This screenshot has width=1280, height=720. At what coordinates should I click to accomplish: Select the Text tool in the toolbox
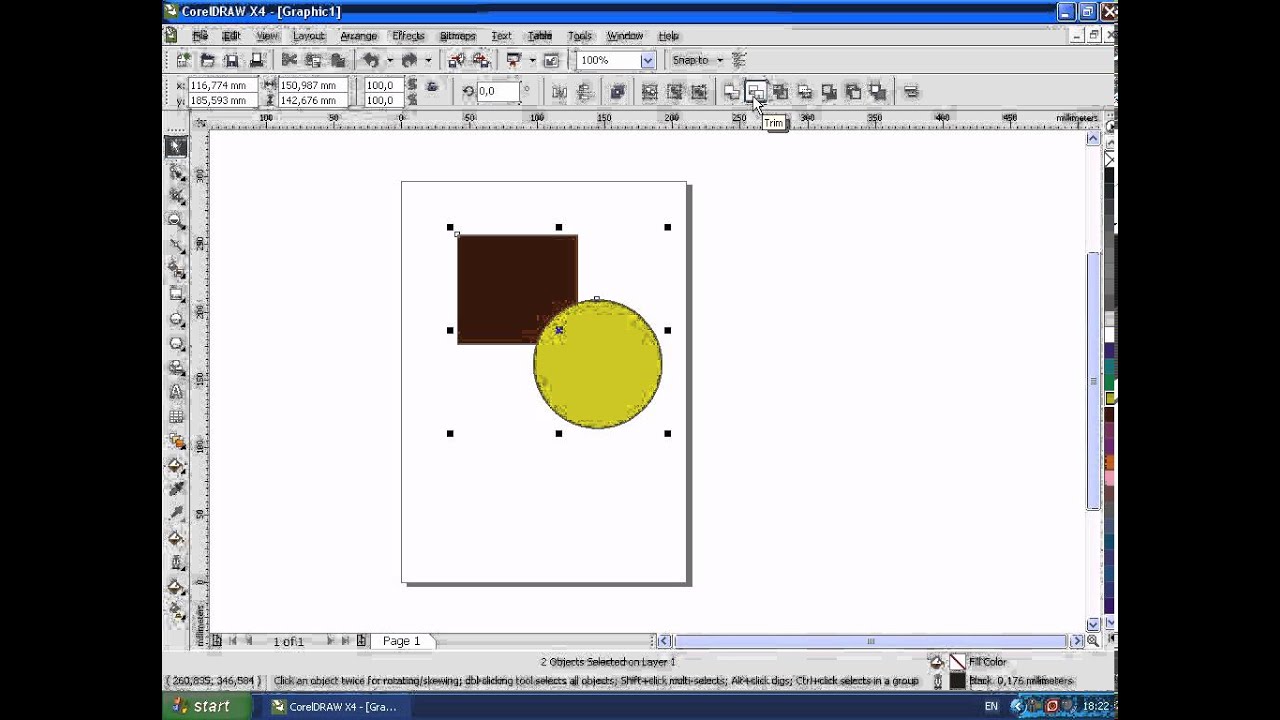point(176,392)
